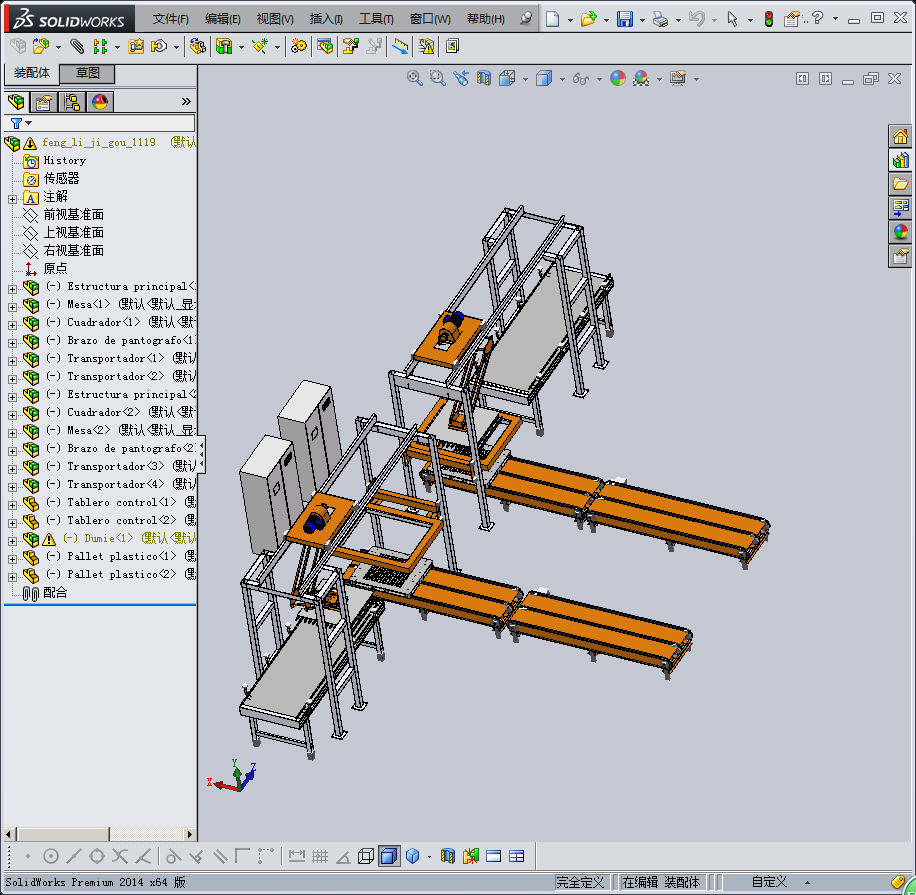The image size is (916, 895).
Task: Open the DisplayManager color-wheel tab
Action: click(x=99, y=101)
